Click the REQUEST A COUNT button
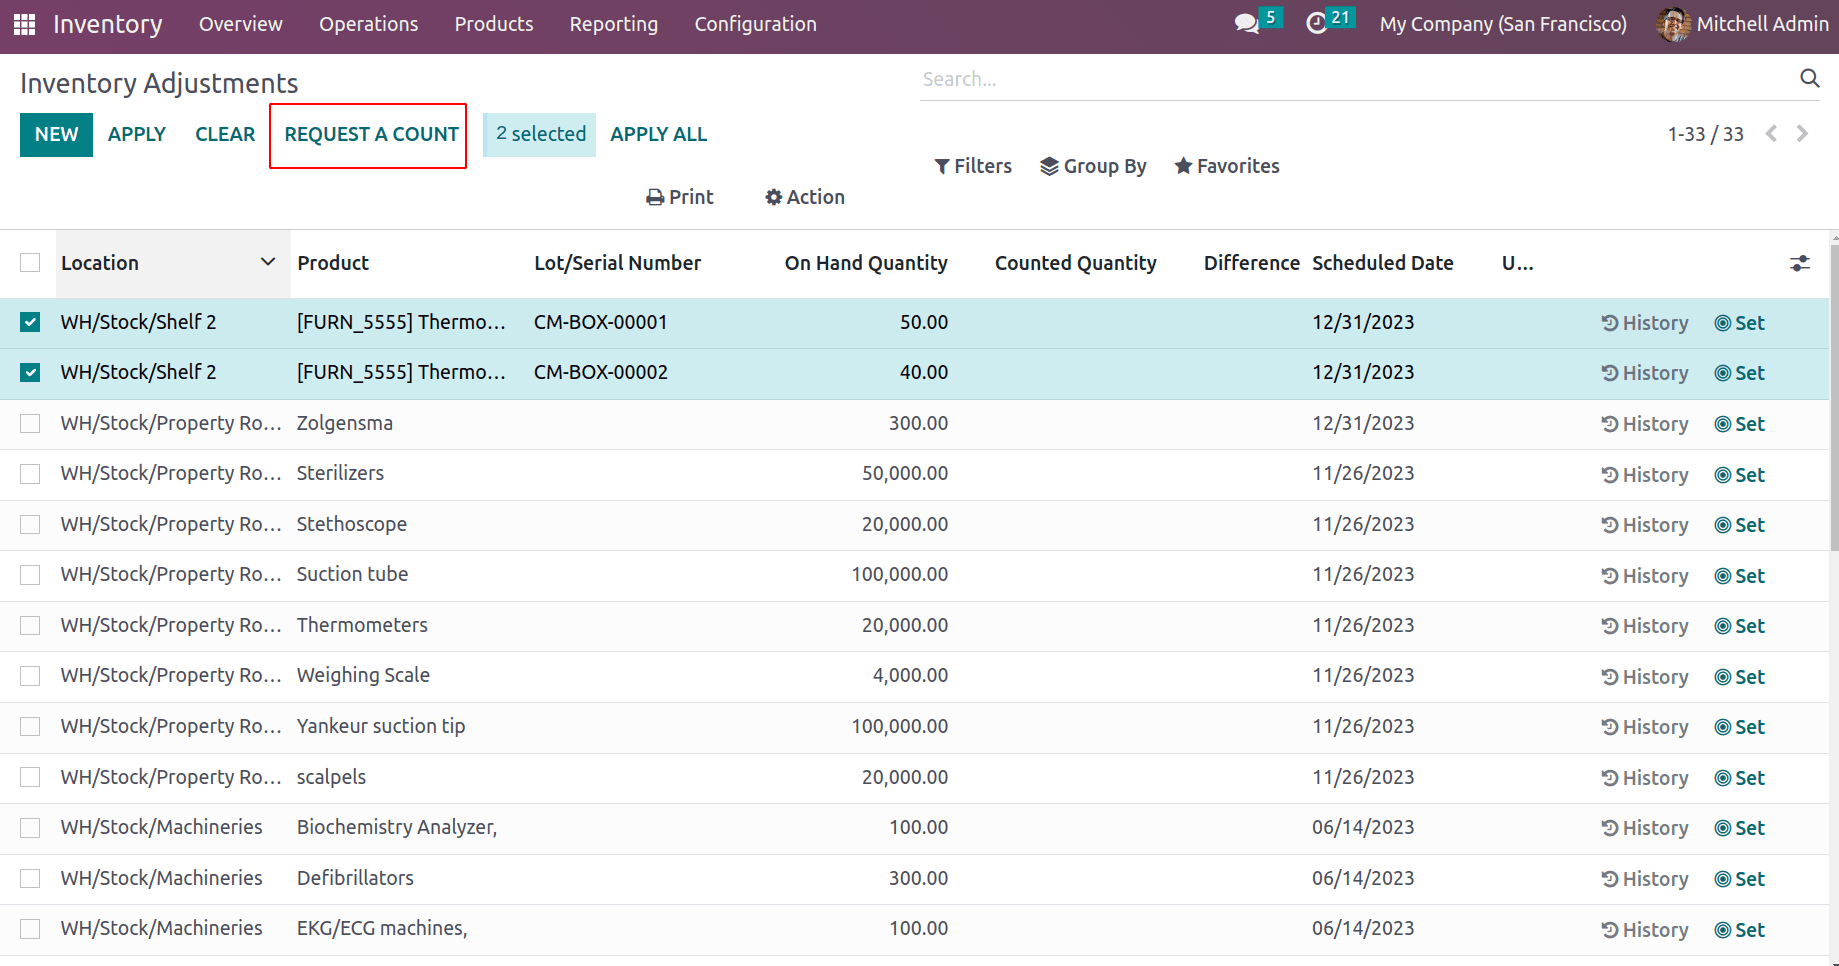Screen dimensions: 1839x966 pos(368,134)
